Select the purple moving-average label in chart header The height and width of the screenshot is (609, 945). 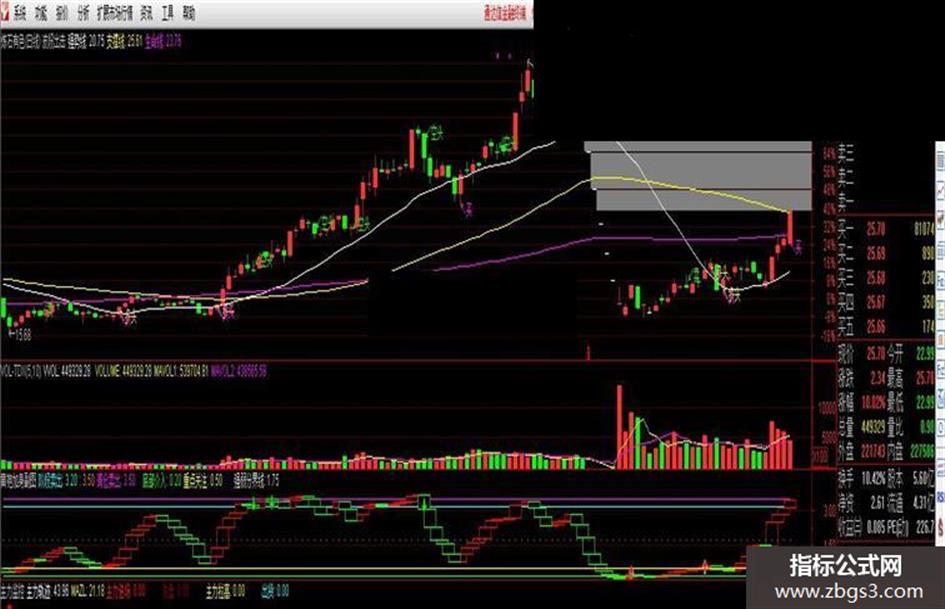(163, 42)
